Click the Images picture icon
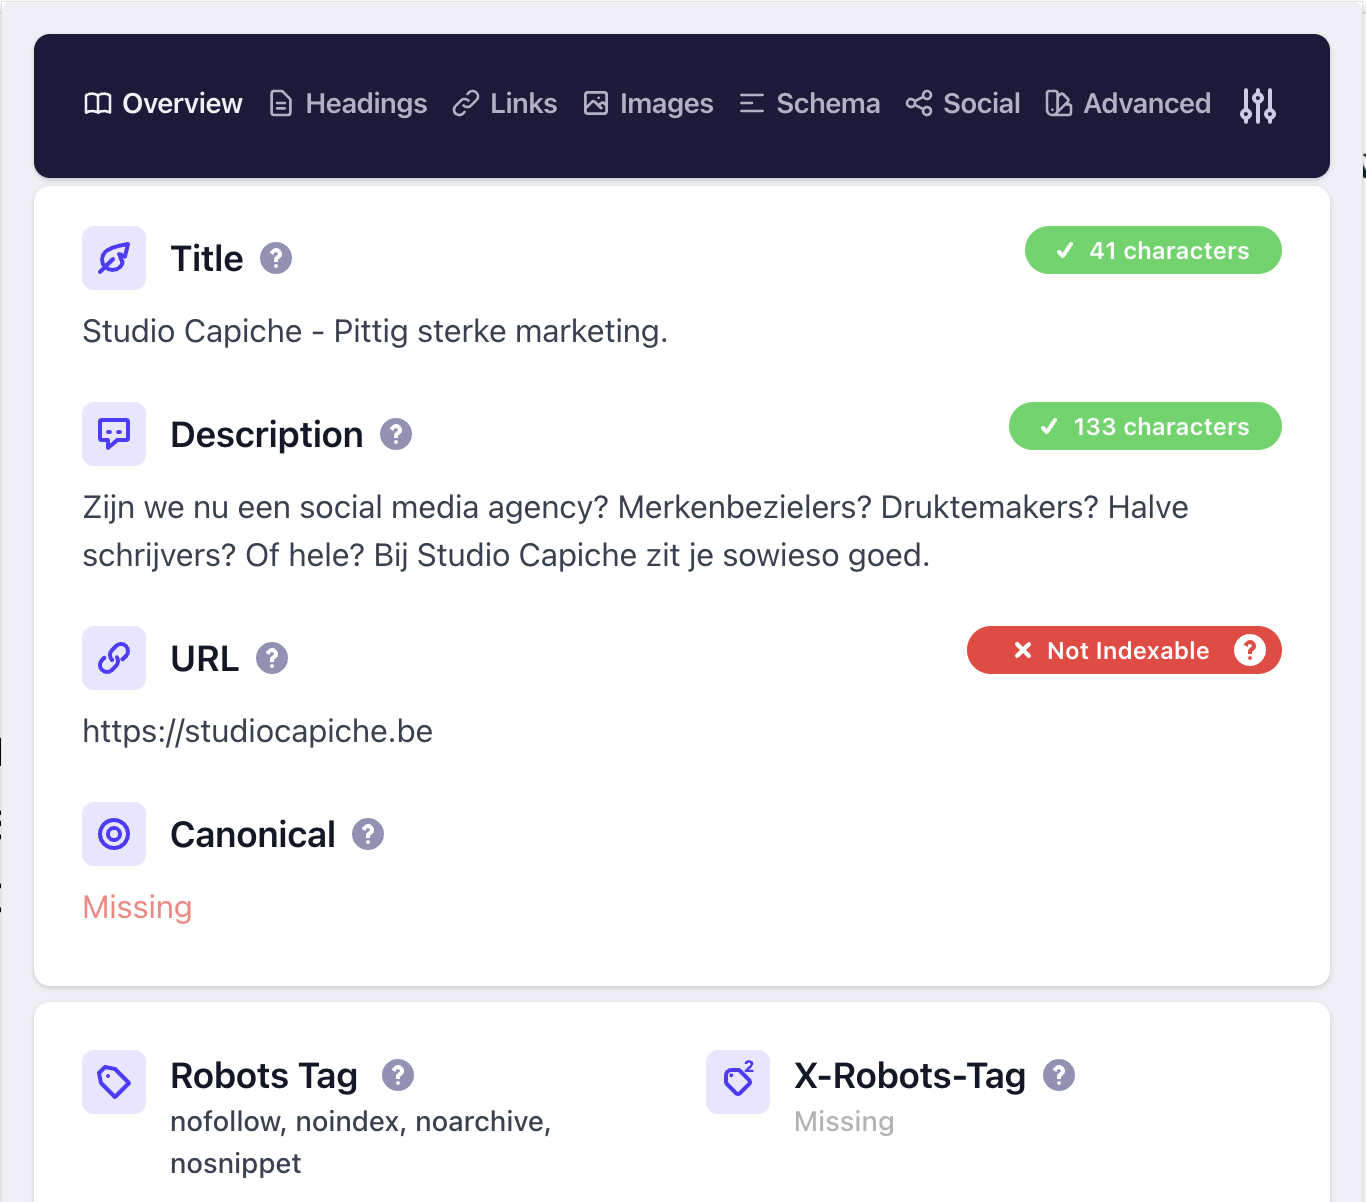1366x1202 pixels. click(x=596, y=104)
